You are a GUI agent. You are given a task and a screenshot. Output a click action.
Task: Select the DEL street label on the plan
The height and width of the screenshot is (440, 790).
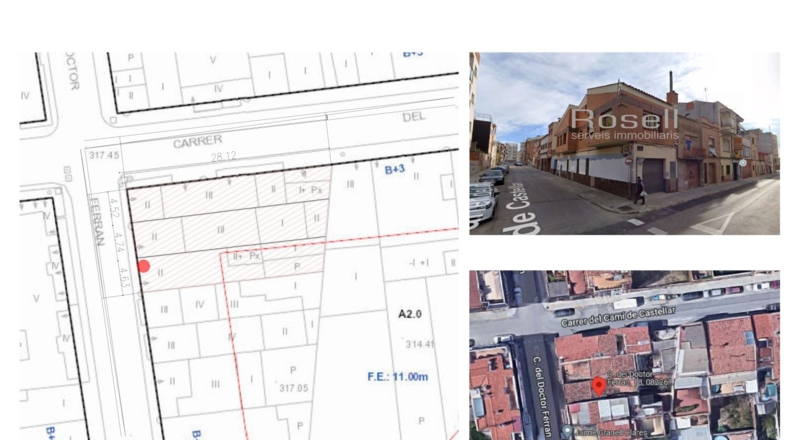[413, 117]
